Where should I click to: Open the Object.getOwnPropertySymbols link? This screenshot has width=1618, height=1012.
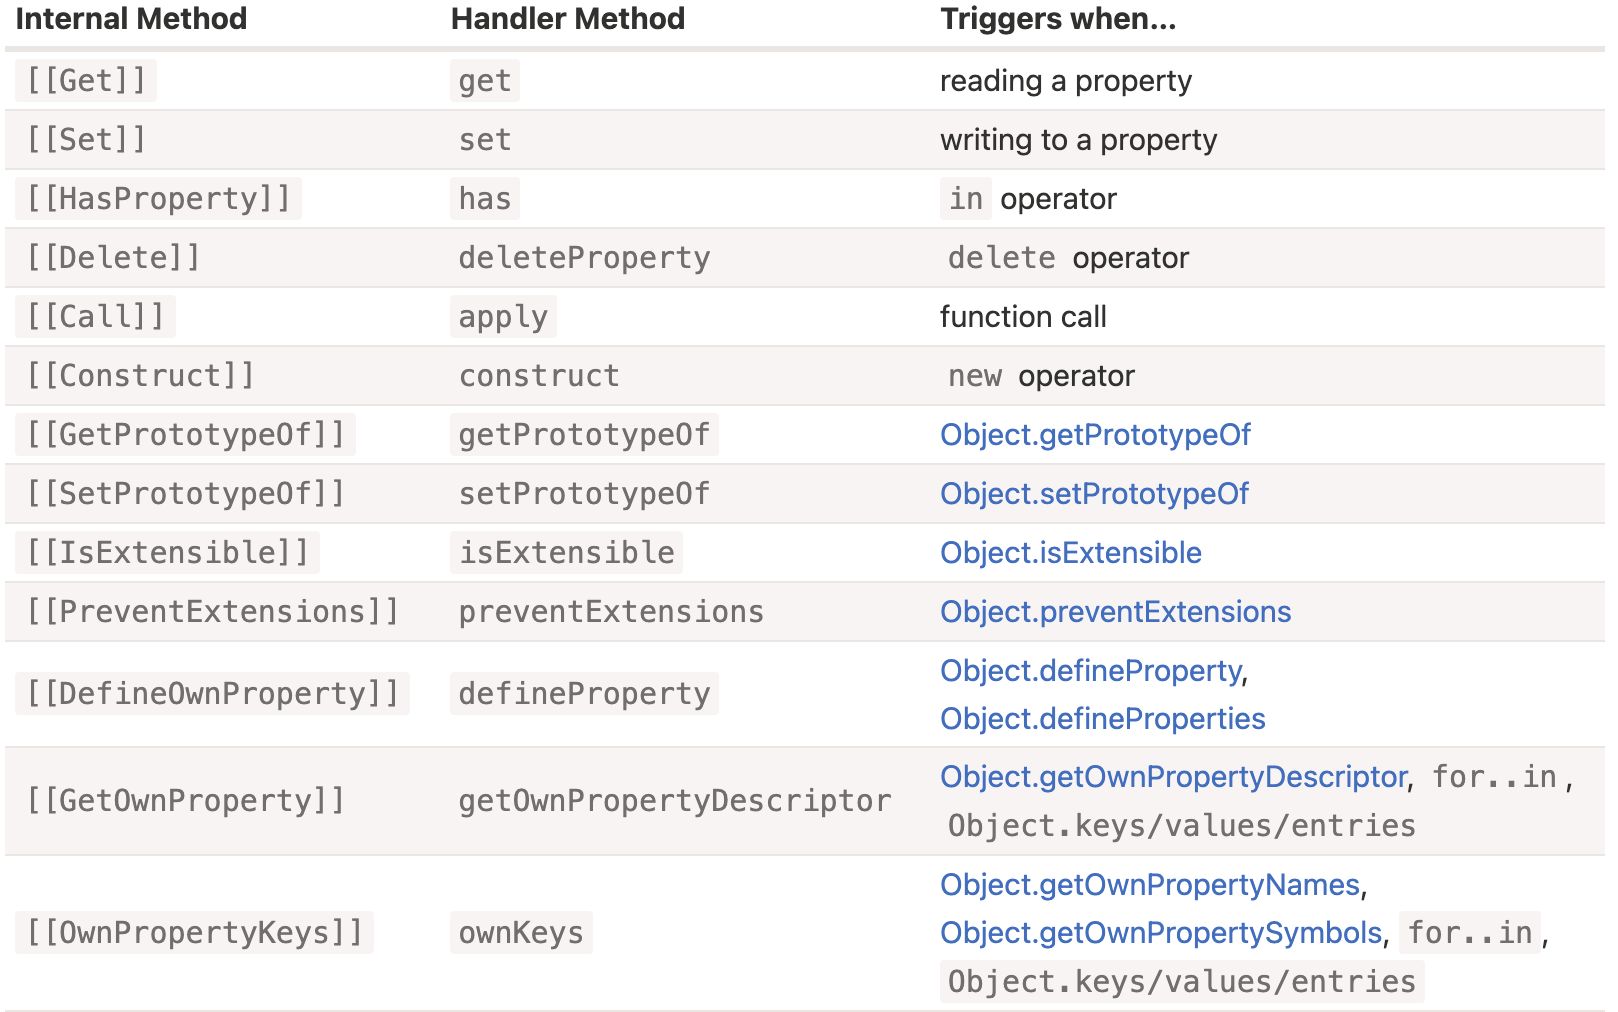(x=1160, y=933)
